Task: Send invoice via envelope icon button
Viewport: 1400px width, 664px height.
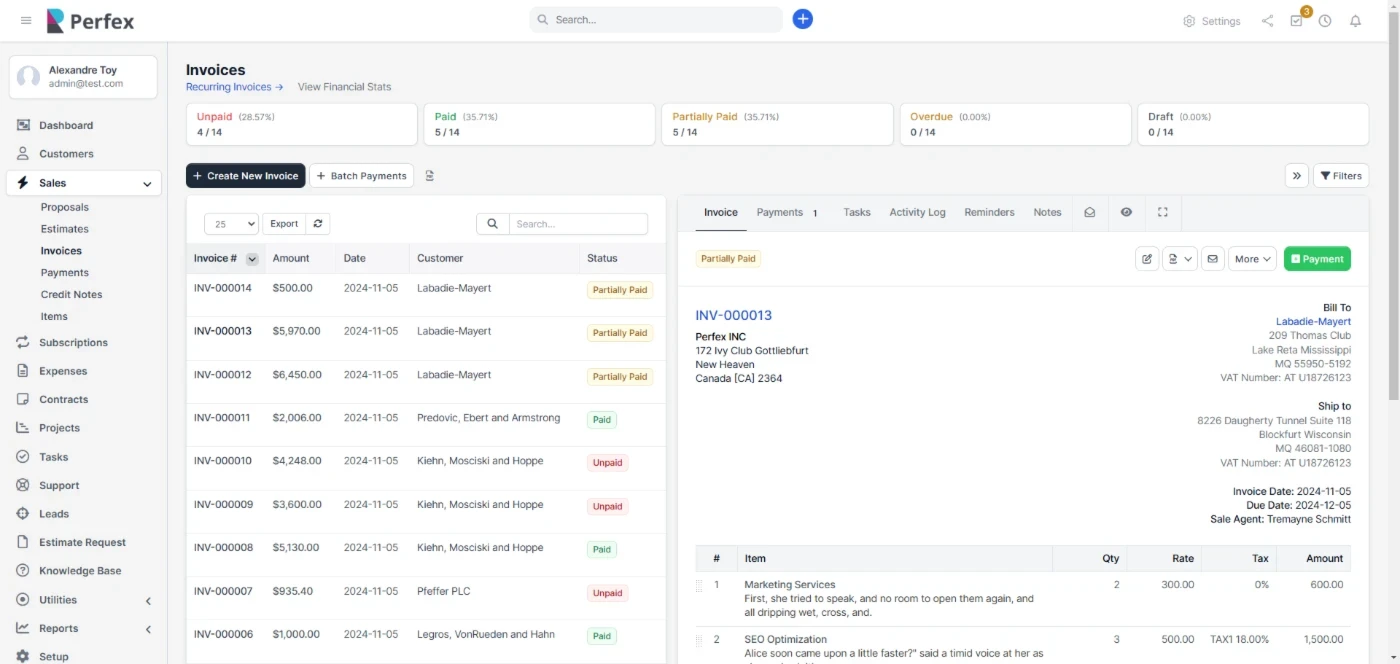Action: coord(1212,259)
